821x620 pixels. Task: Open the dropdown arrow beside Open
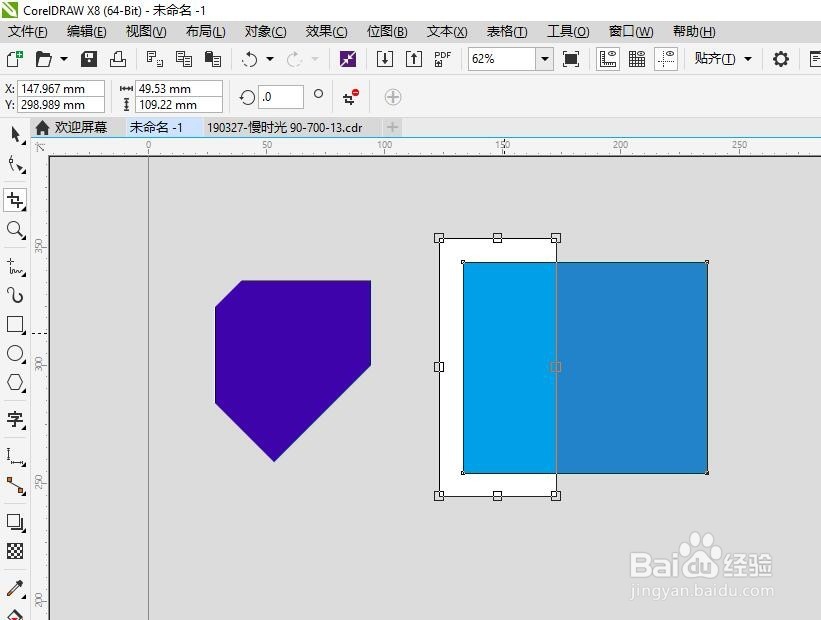coord(64,59)
